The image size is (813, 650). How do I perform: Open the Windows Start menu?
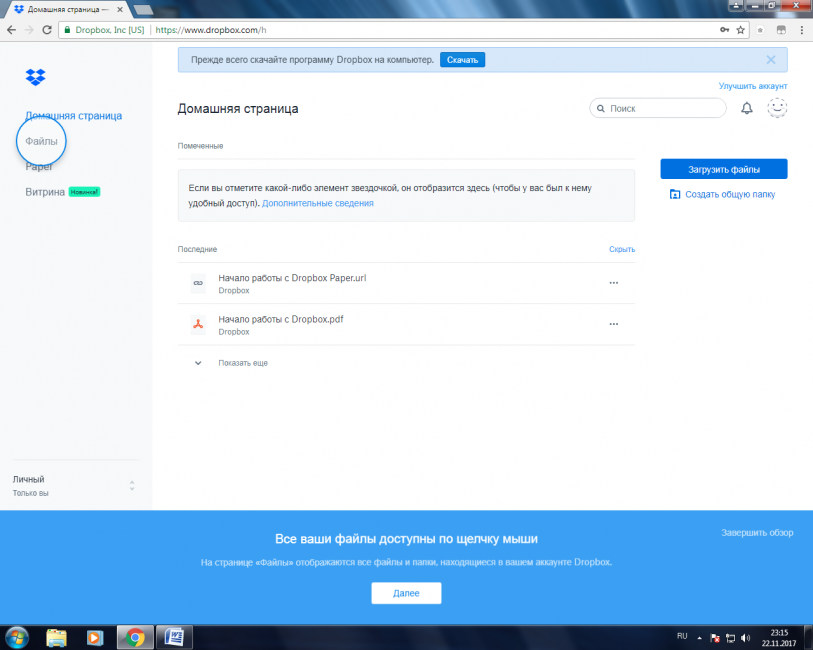click(x=17, y=638)
